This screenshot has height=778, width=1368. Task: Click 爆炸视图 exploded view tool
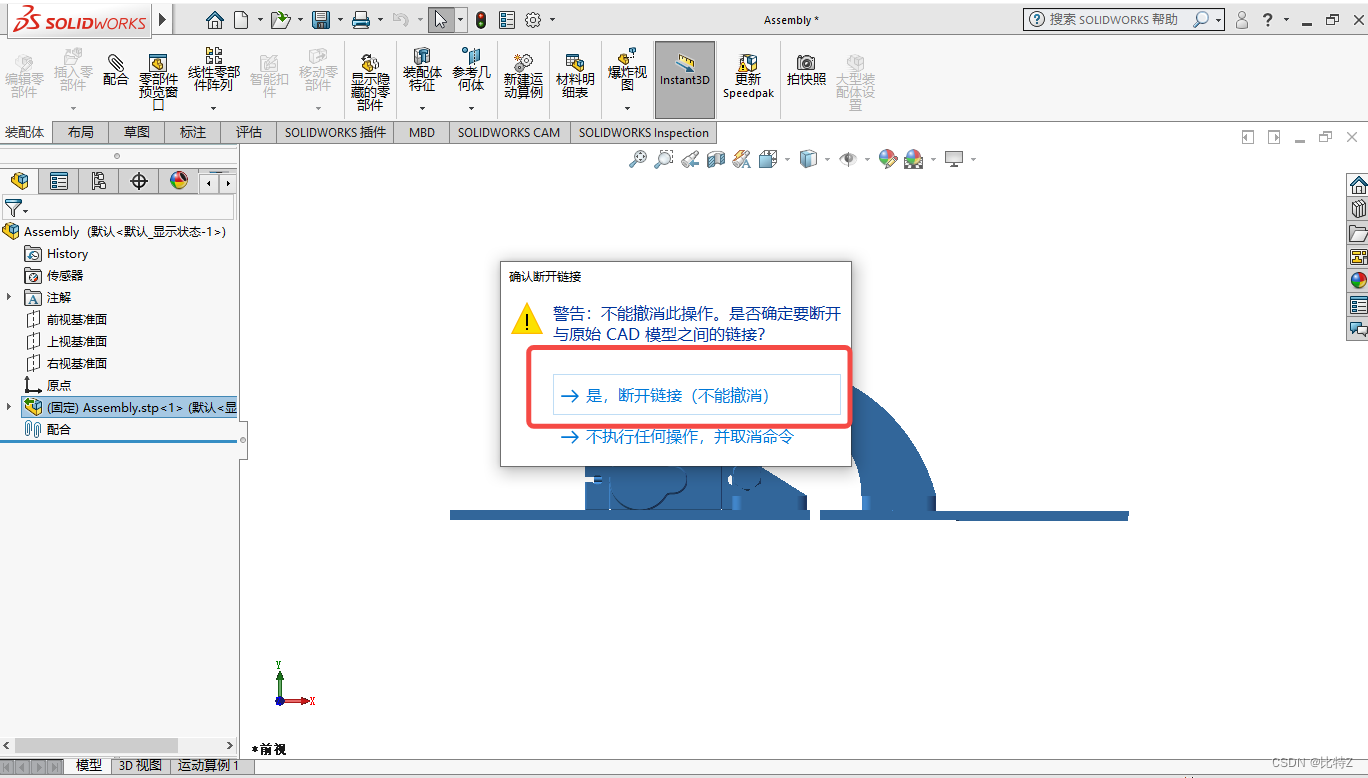click(627, 69)
